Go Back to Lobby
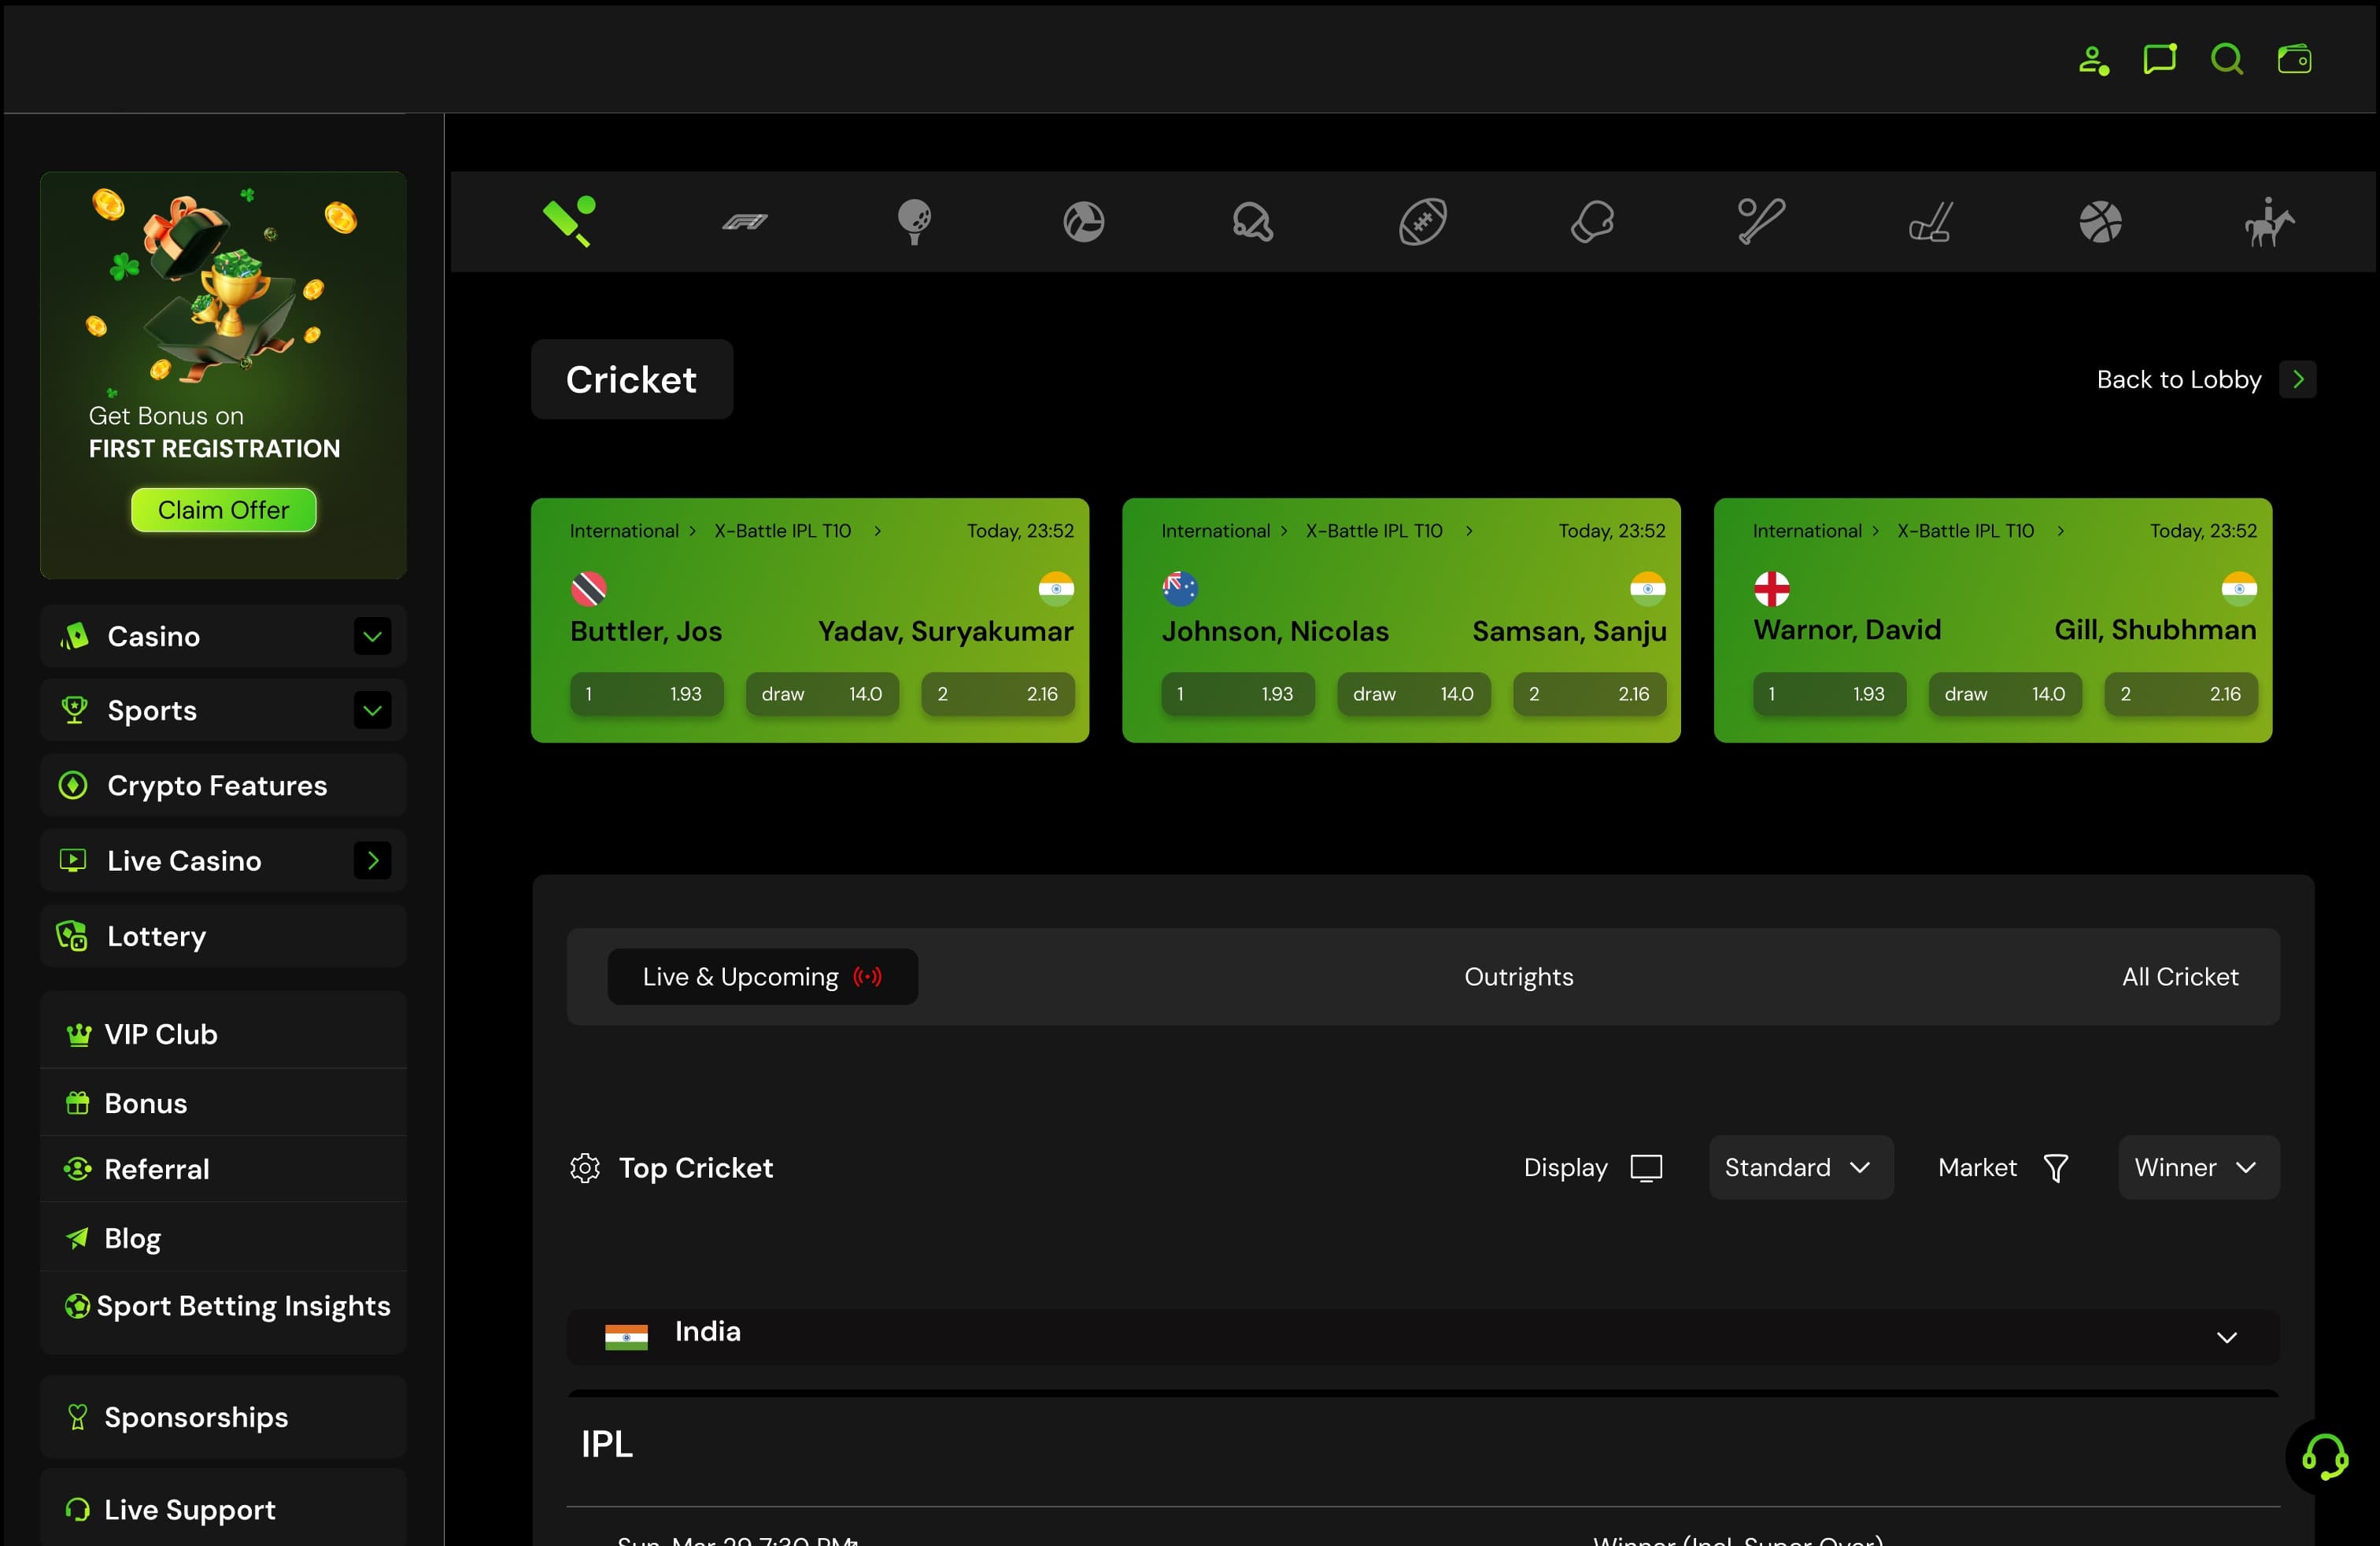The height and width of the screenshot is (1546, 2380). 2206,379
